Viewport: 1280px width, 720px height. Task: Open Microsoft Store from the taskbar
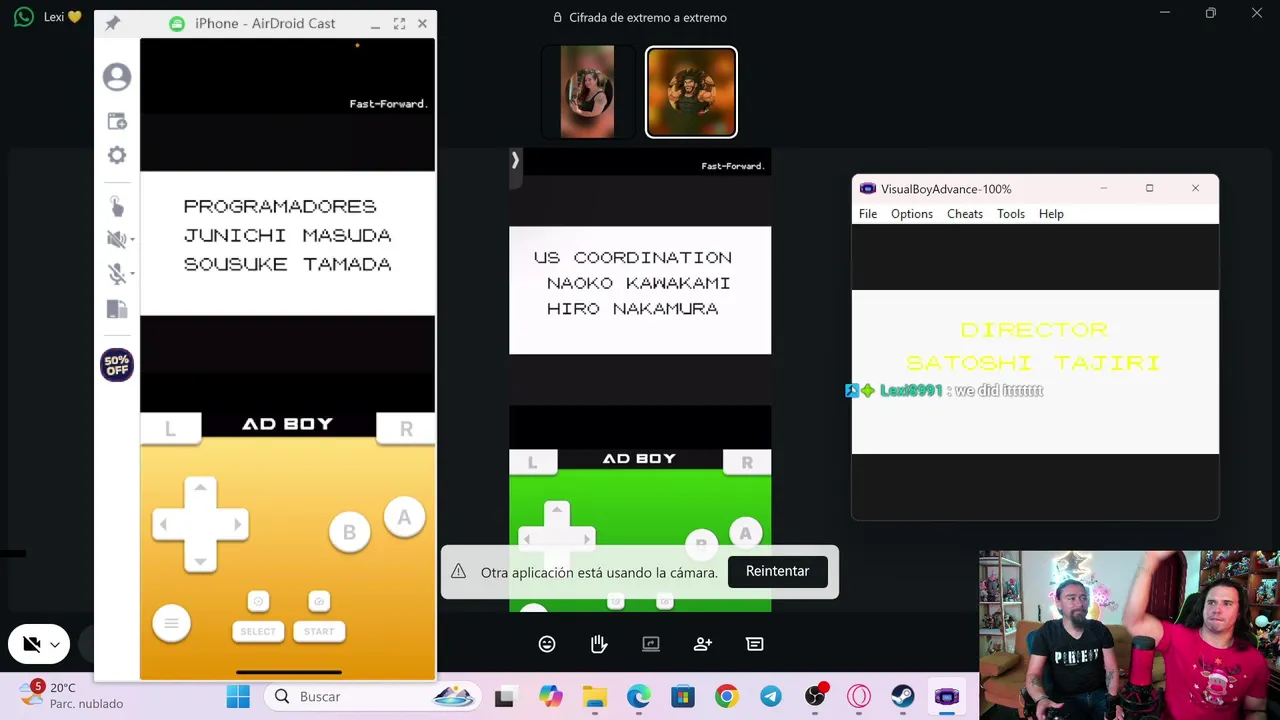[x=683, y=697]
